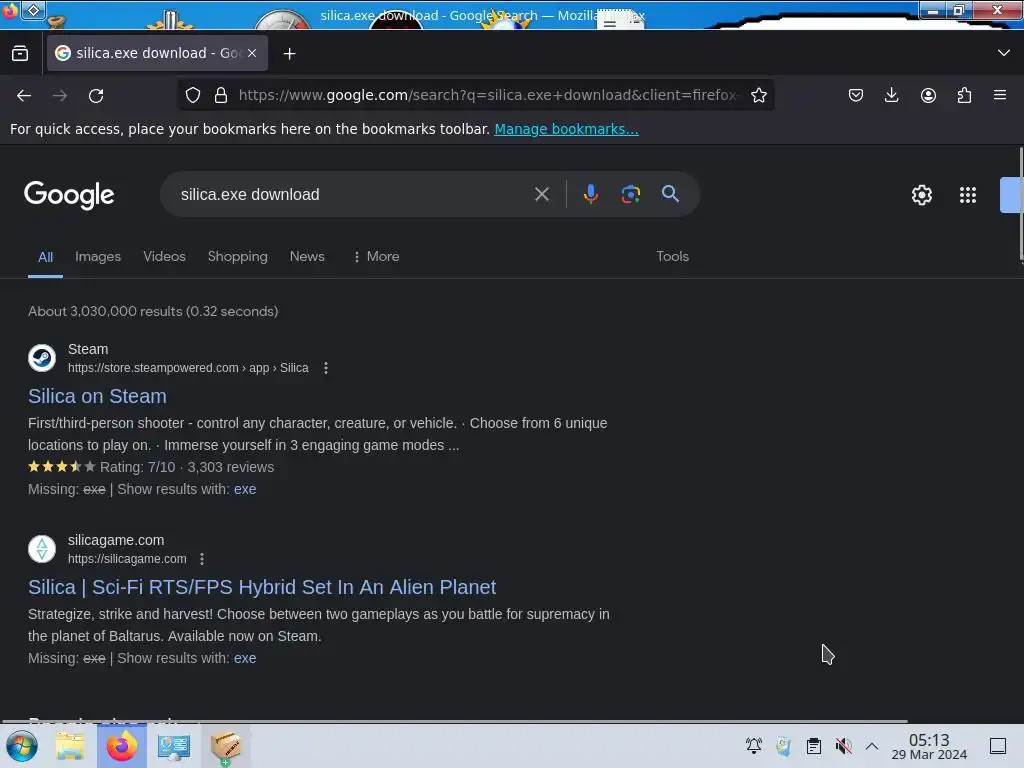Viewport: 1024px width, 768px height.
Task: Submit search with magnifying glass
Action: tap(670, 193)
